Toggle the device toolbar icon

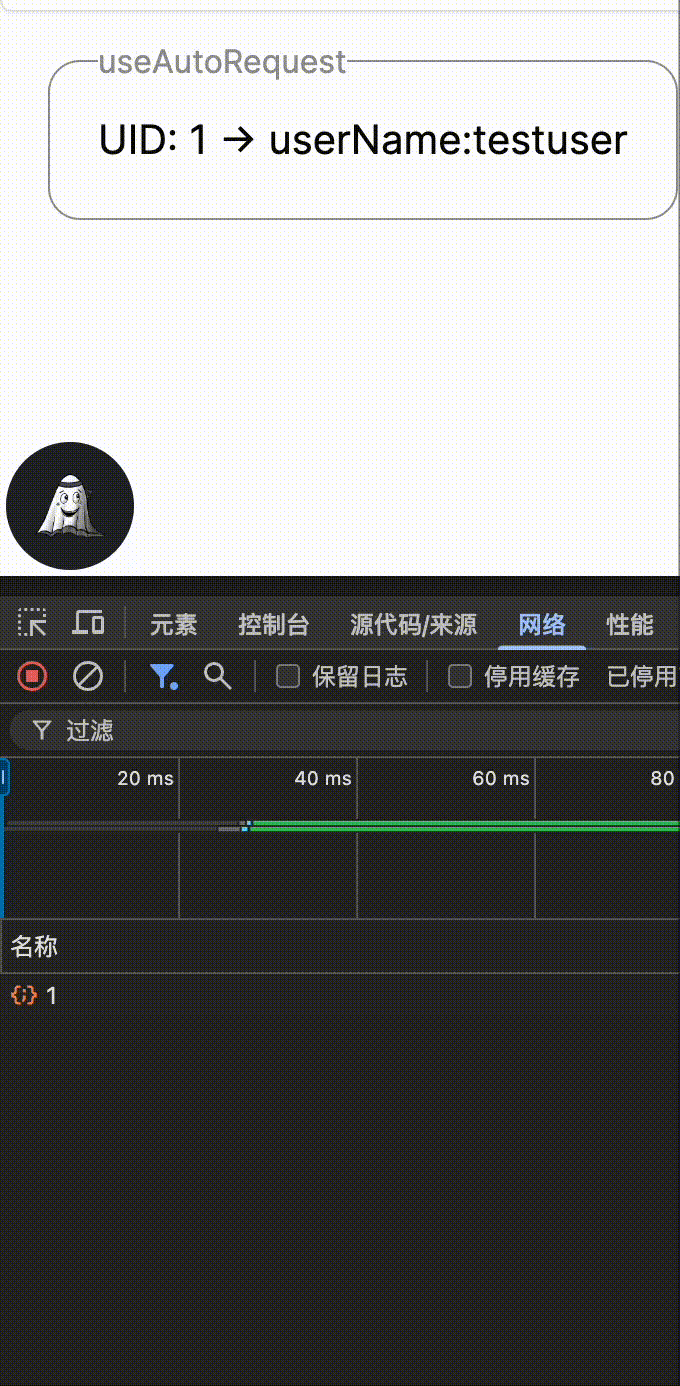point(89,624)
